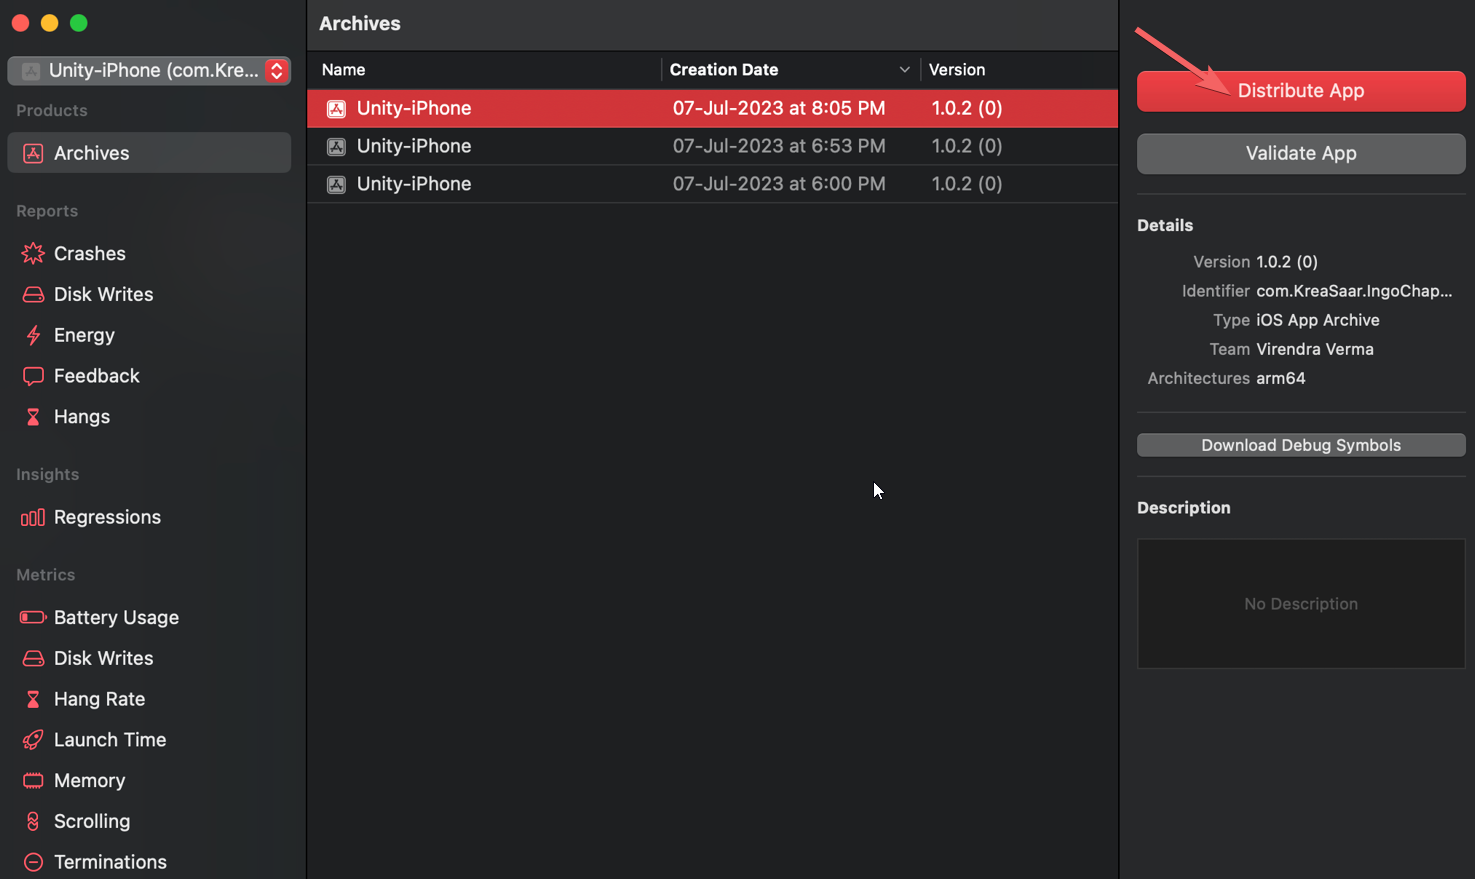Click the Terminations circle icon
1475x879 pixels.
(33, 862)
